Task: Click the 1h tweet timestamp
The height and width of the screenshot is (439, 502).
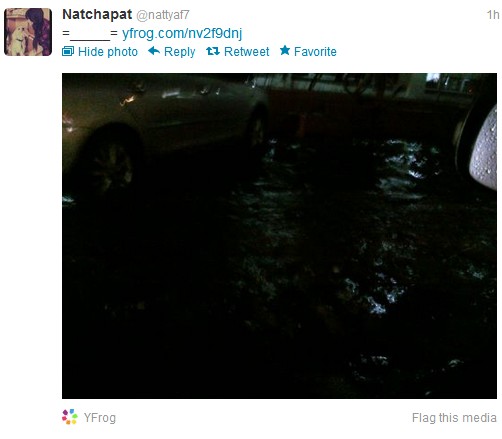Action: pyautogui.click(x=493, y=15)
